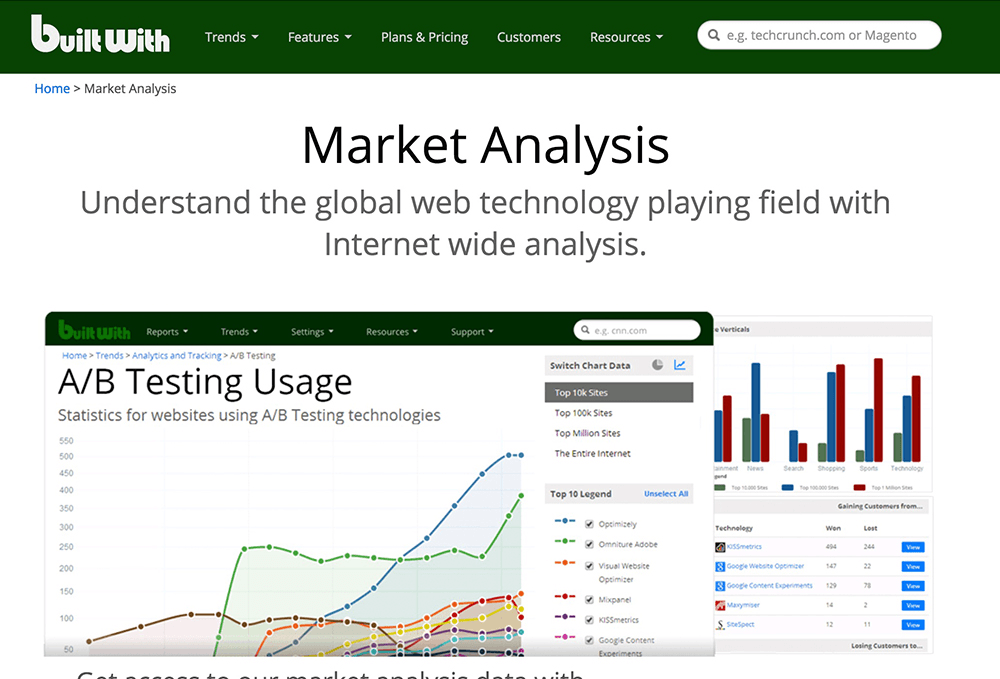1000x679 pixels.
Task: Click Unselect All in Top 10 Legend
Action: point(666,493)
